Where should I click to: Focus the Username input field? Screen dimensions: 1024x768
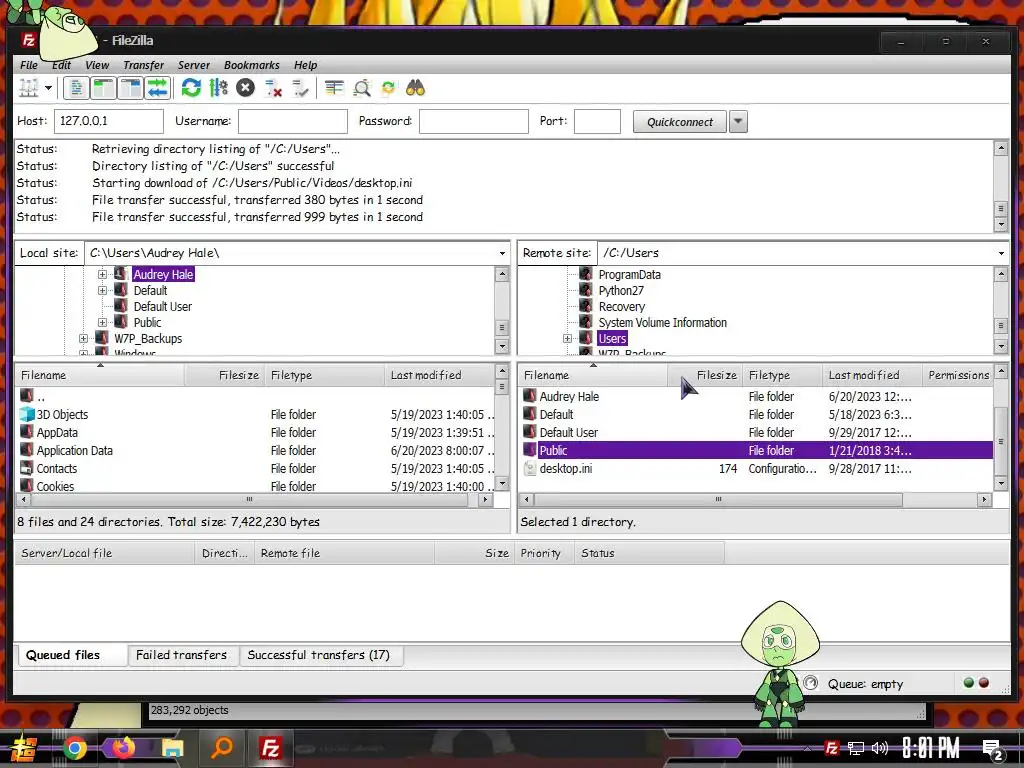(x=293, y=121)
